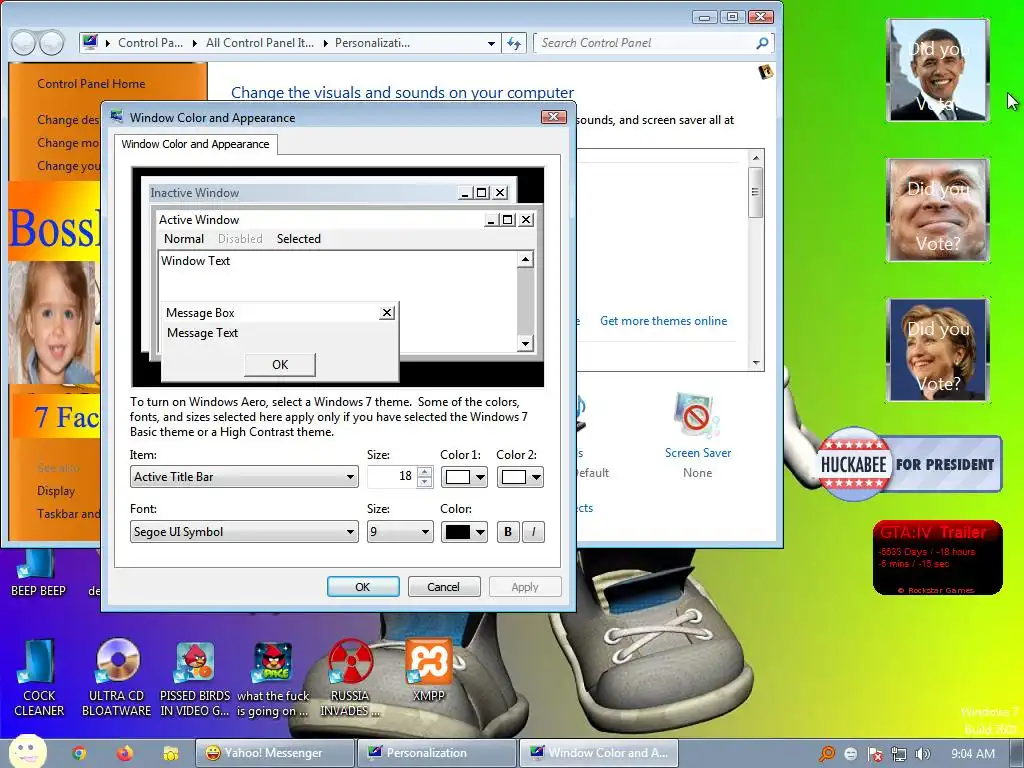Launch Chrome from the taskbar
Image resolution: width=1024 pixels, height=768 pixels.
[x=79, y=753]
